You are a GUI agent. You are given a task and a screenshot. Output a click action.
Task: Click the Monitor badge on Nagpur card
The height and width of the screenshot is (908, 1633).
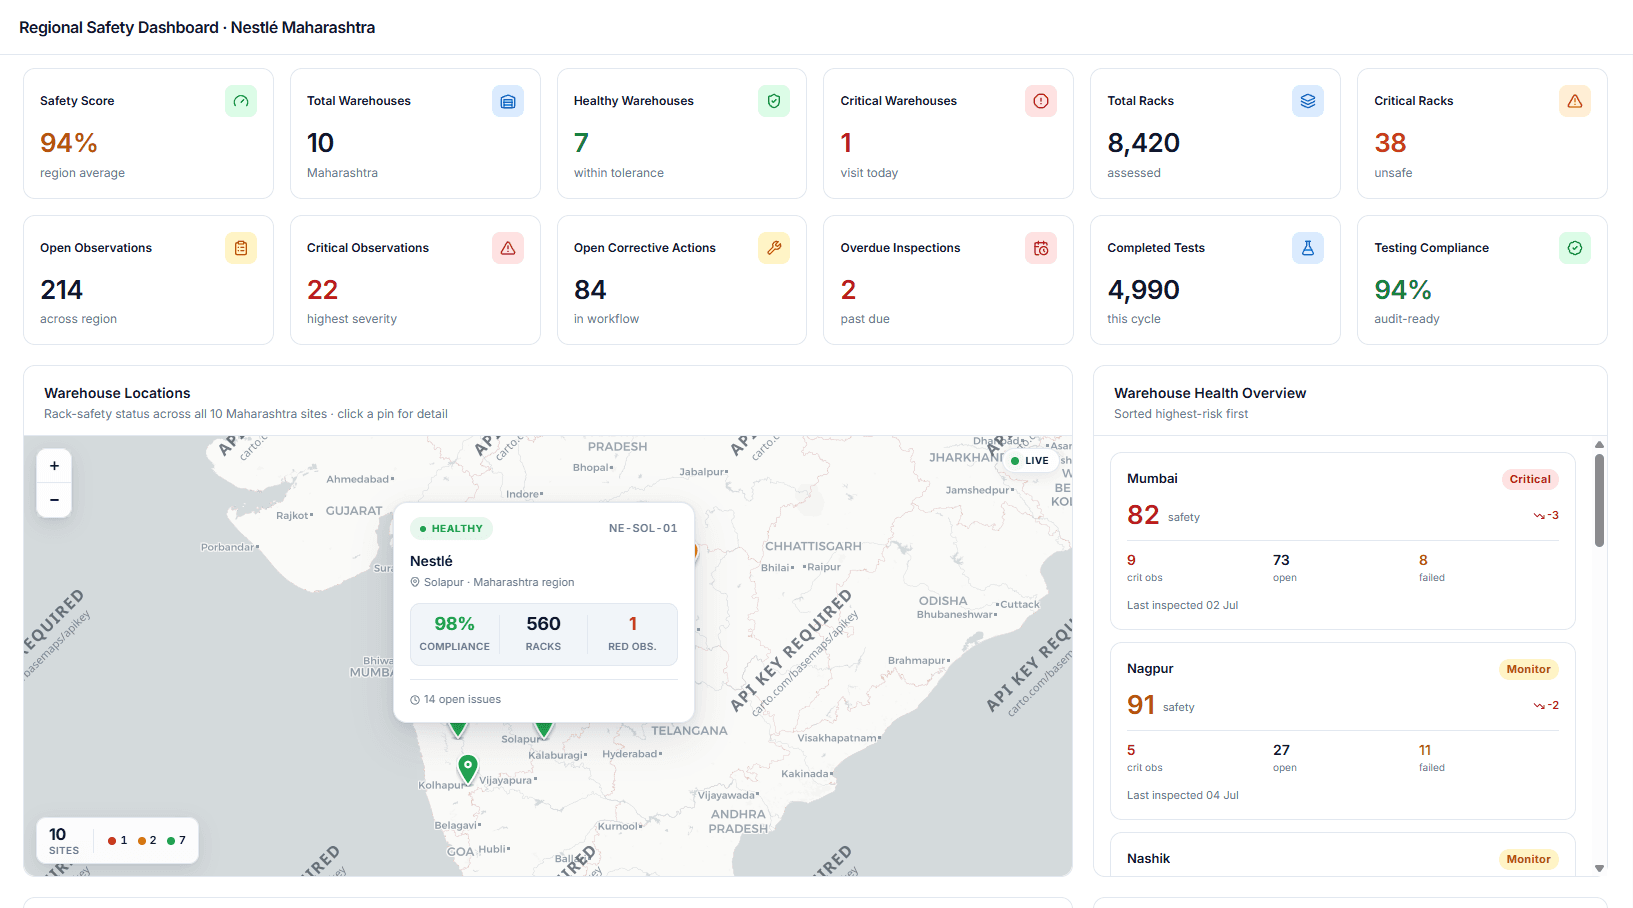coord(1528,669)
